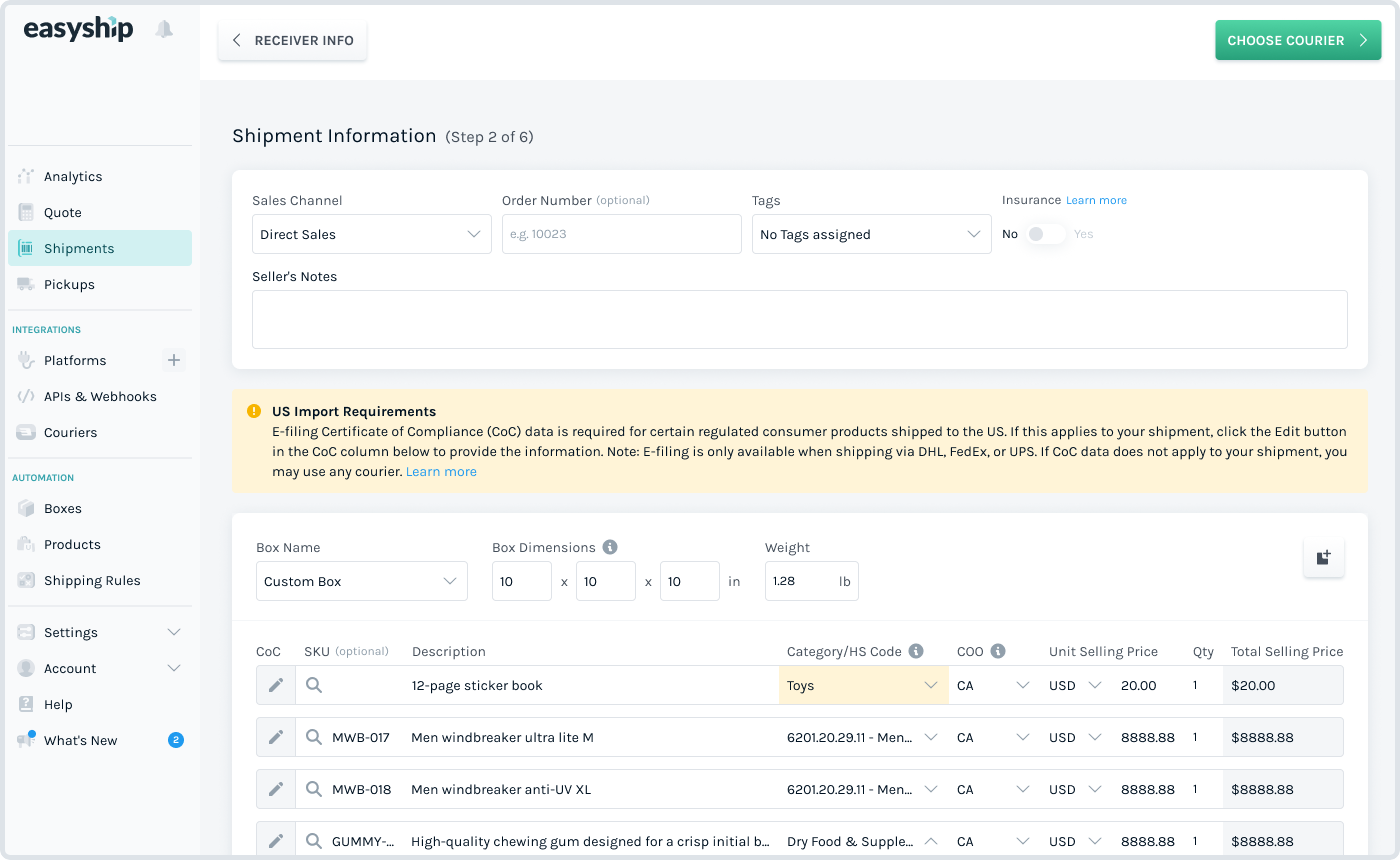
Task: Click the Pickups truck icon
Action: 26,284
